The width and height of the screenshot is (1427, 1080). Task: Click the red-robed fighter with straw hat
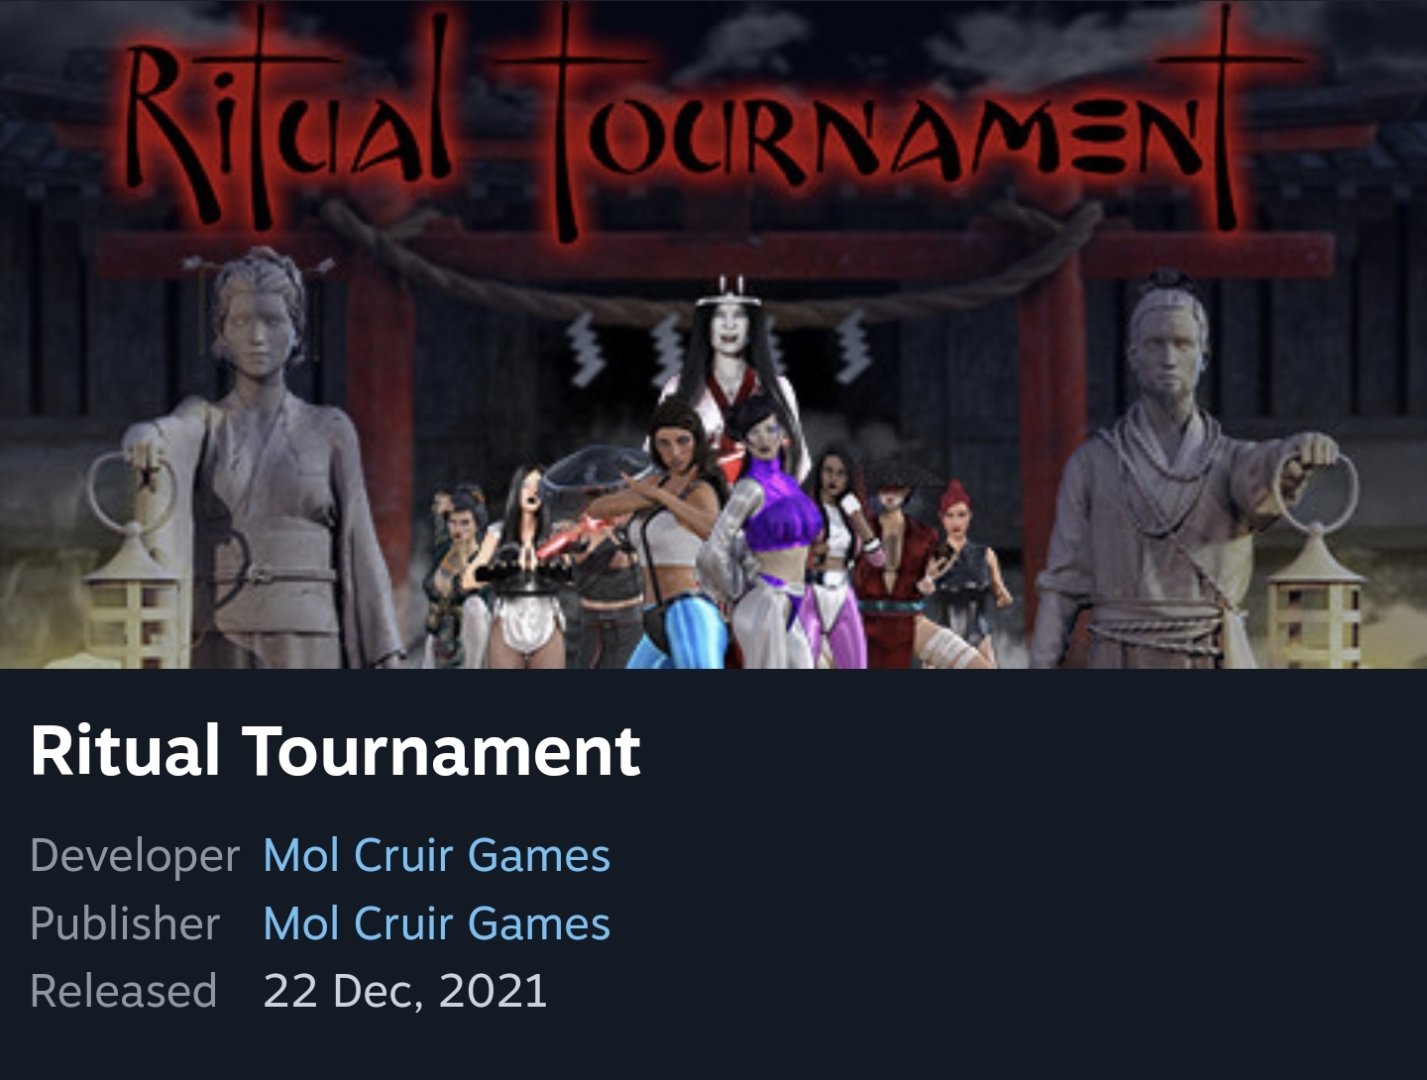[x=897, y=560]
